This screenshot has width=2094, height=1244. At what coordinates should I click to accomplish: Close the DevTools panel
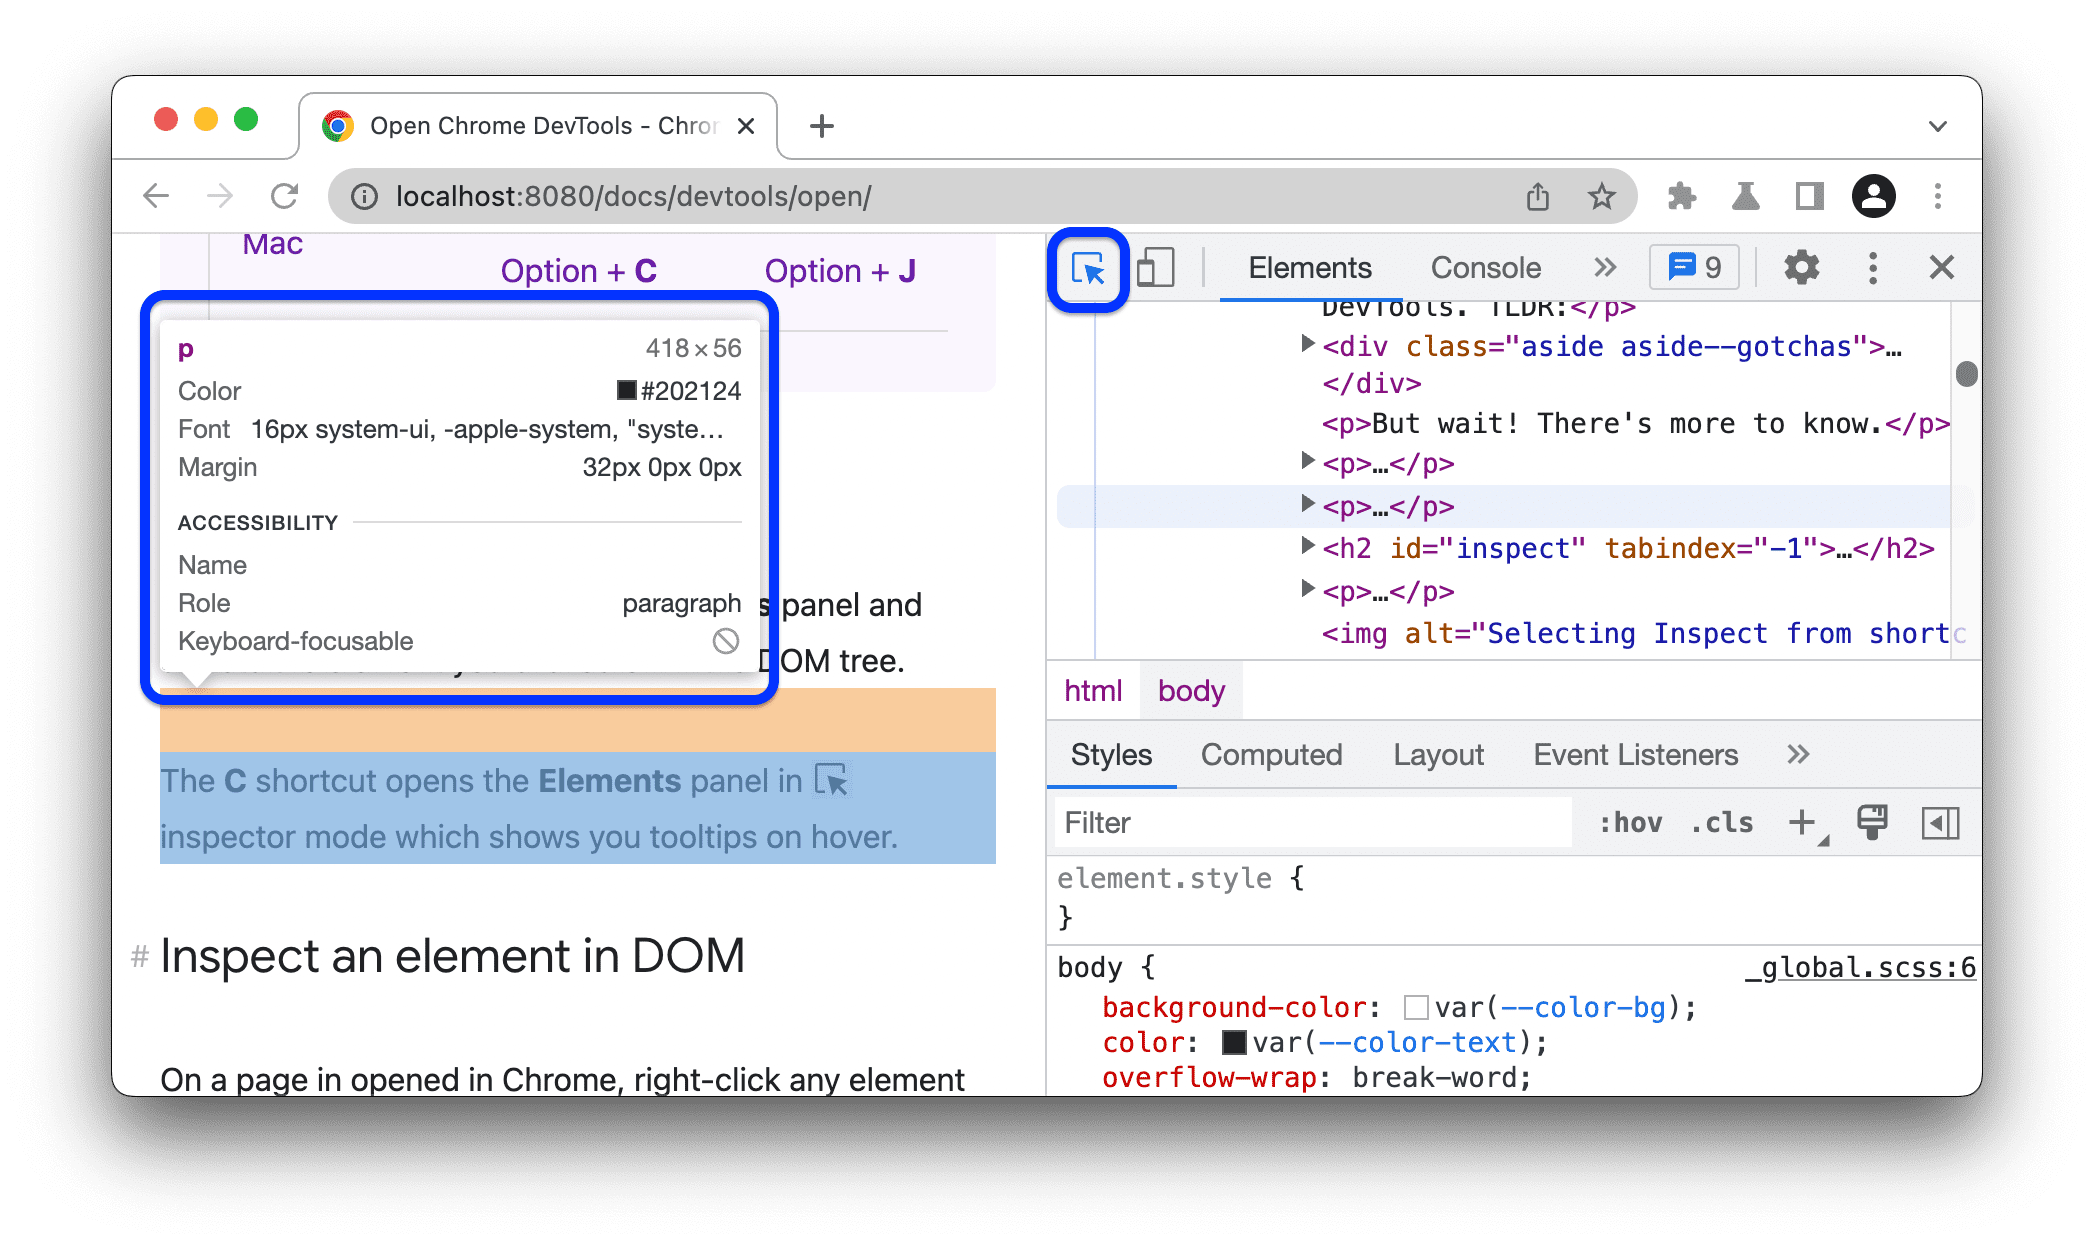point(1941,268)
